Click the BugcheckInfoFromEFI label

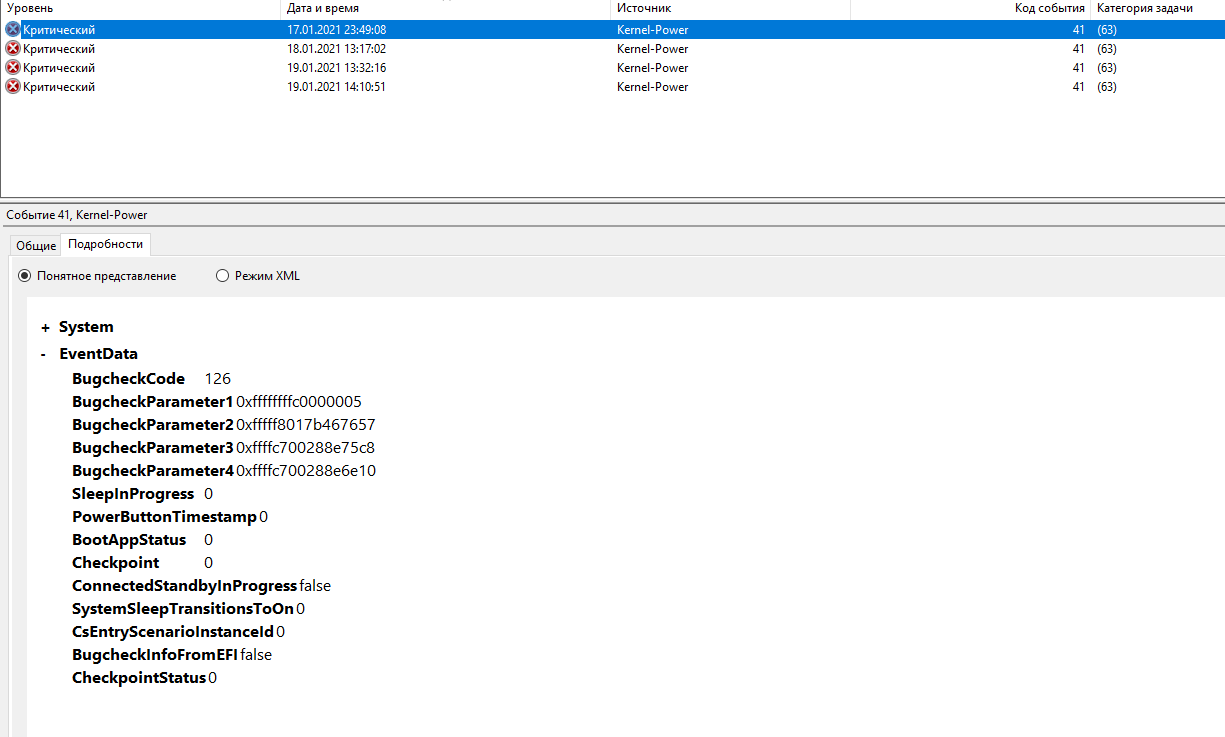pos(155,655)
